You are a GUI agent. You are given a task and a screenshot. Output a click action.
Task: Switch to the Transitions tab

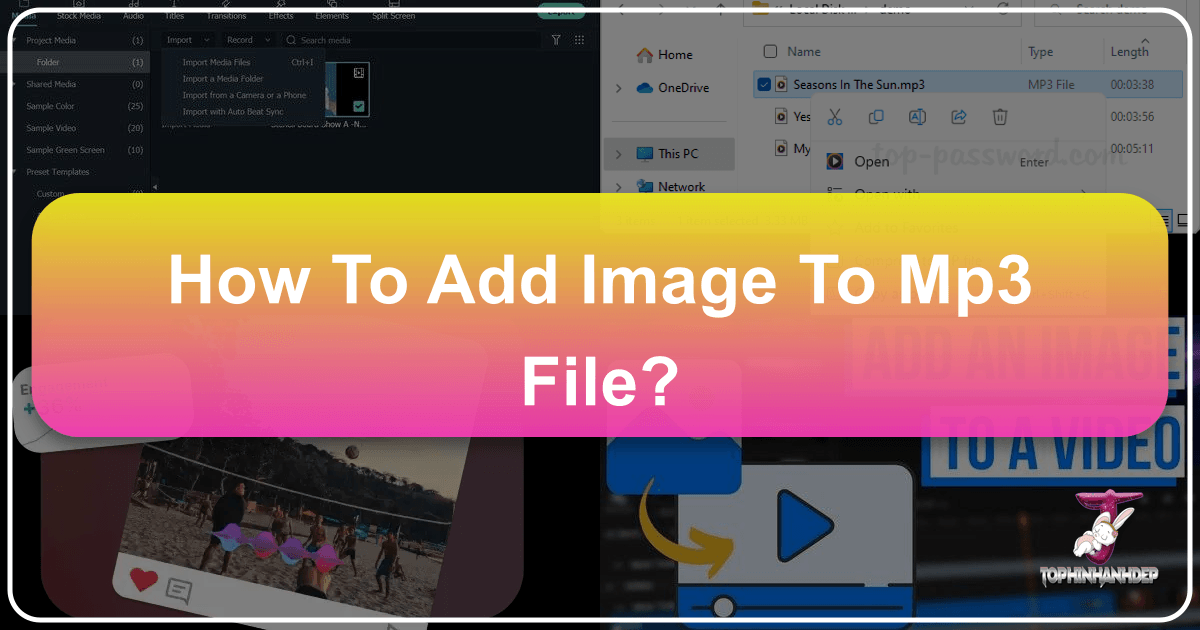(x=226, y=16)
